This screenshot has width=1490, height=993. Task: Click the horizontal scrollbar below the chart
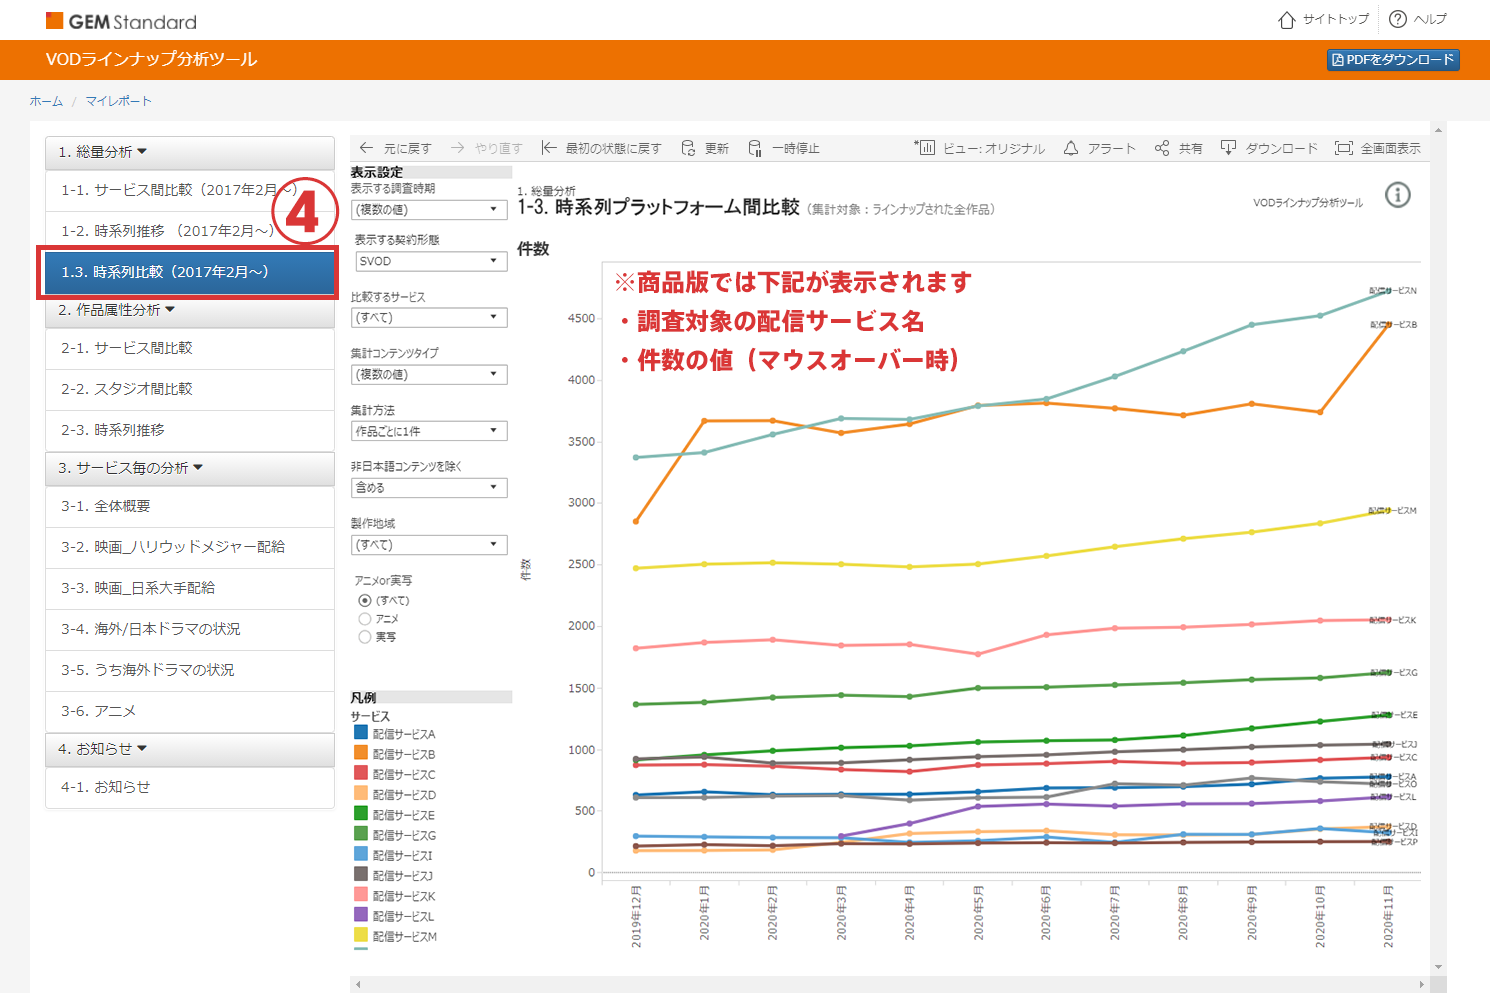(x=889, y=985)
